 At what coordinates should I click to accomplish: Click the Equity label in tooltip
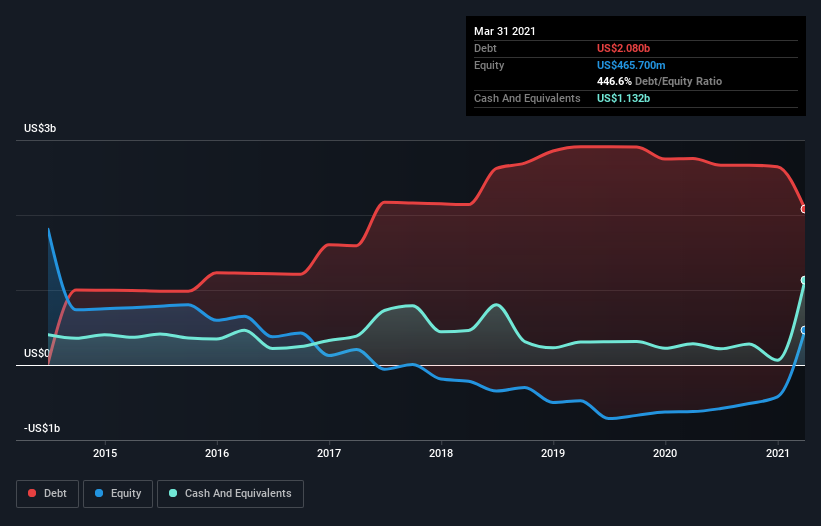489,65
